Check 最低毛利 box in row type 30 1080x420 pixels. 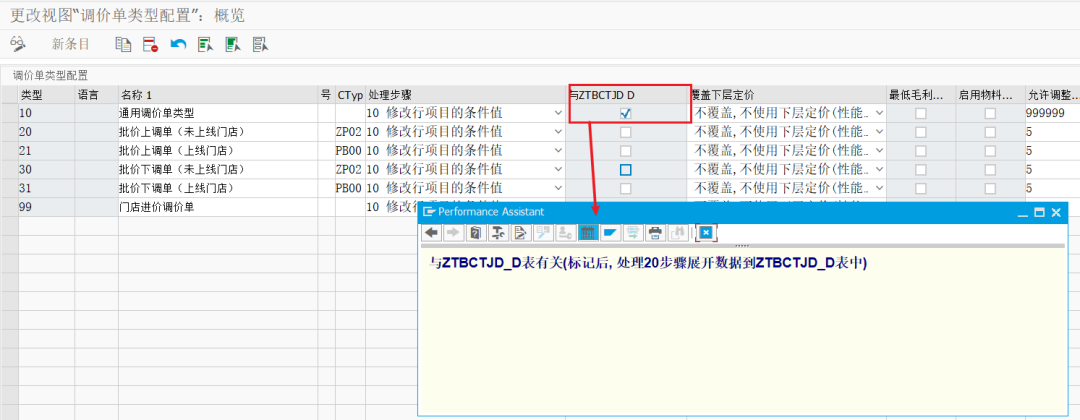pos(920,169)
